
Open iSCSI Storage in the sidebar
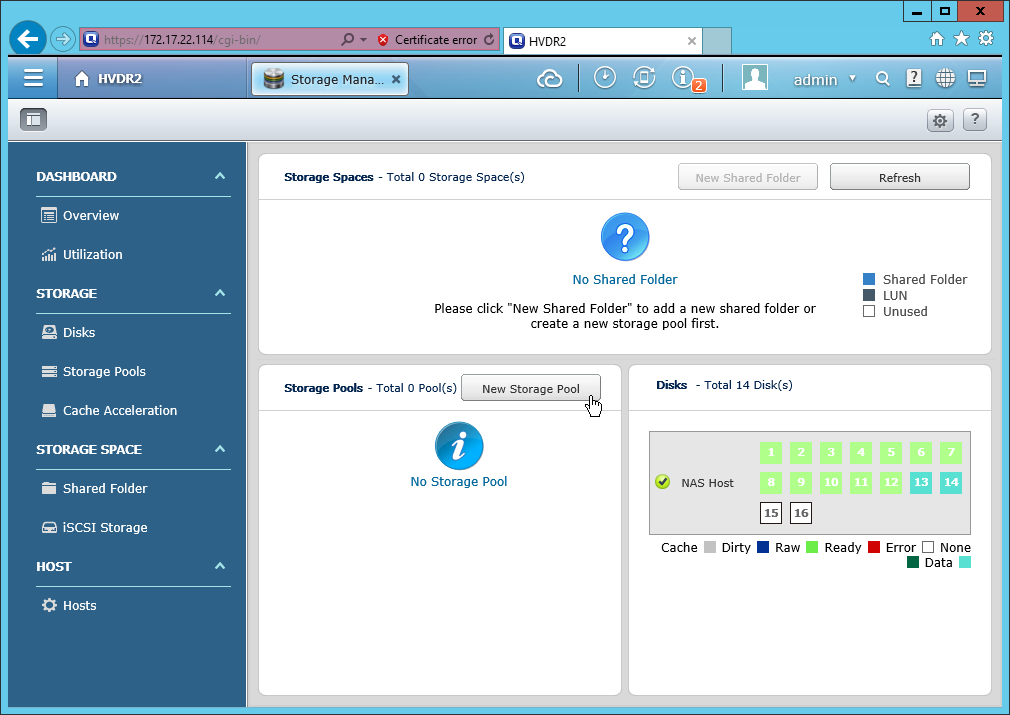(x=94, y=528)
